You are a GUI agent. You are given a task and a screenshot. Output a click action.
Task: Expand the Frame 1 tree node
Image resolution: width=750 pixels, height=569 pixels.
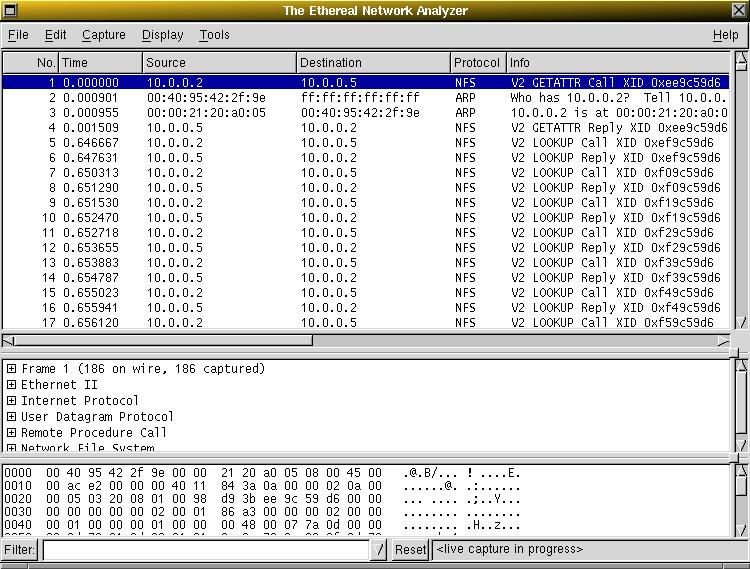tap(11, 369)
